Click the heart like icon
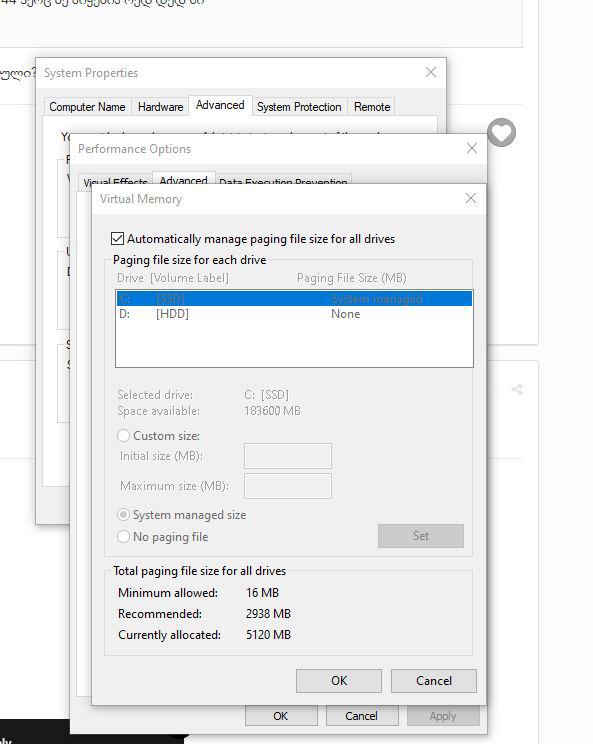593x744 pixels. point(501,132)
